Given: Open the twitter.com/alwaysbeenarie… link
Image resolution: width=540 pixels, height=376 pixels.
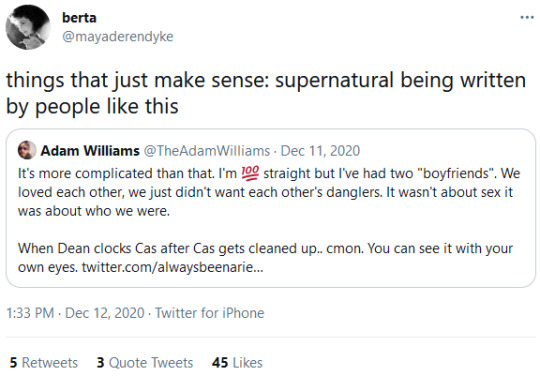Looking at the screenshot, I should [173, 267].
